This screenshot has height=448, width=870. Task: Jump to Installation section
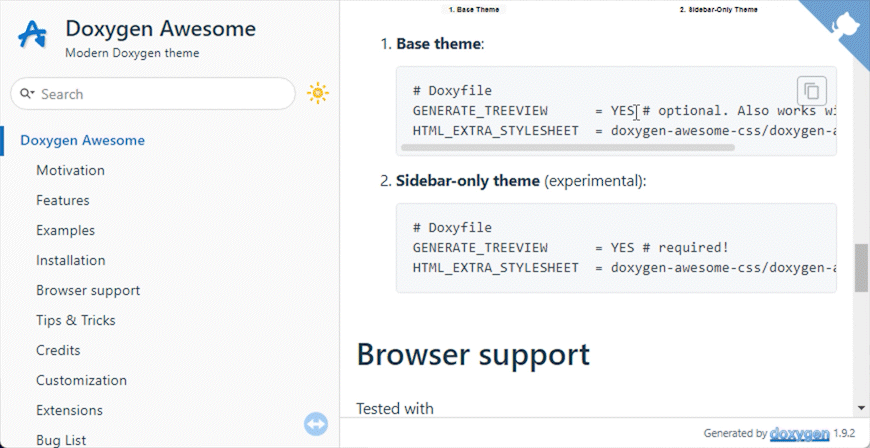[x=70, y=260]
